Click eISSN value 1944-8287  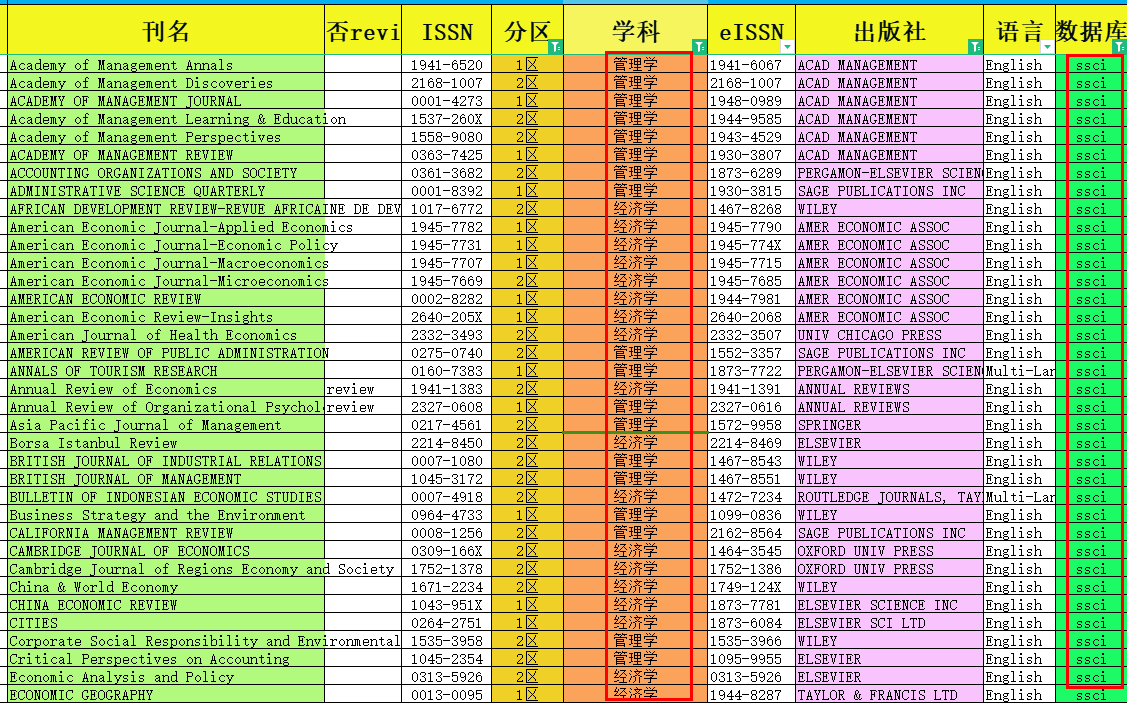point(745,694)
